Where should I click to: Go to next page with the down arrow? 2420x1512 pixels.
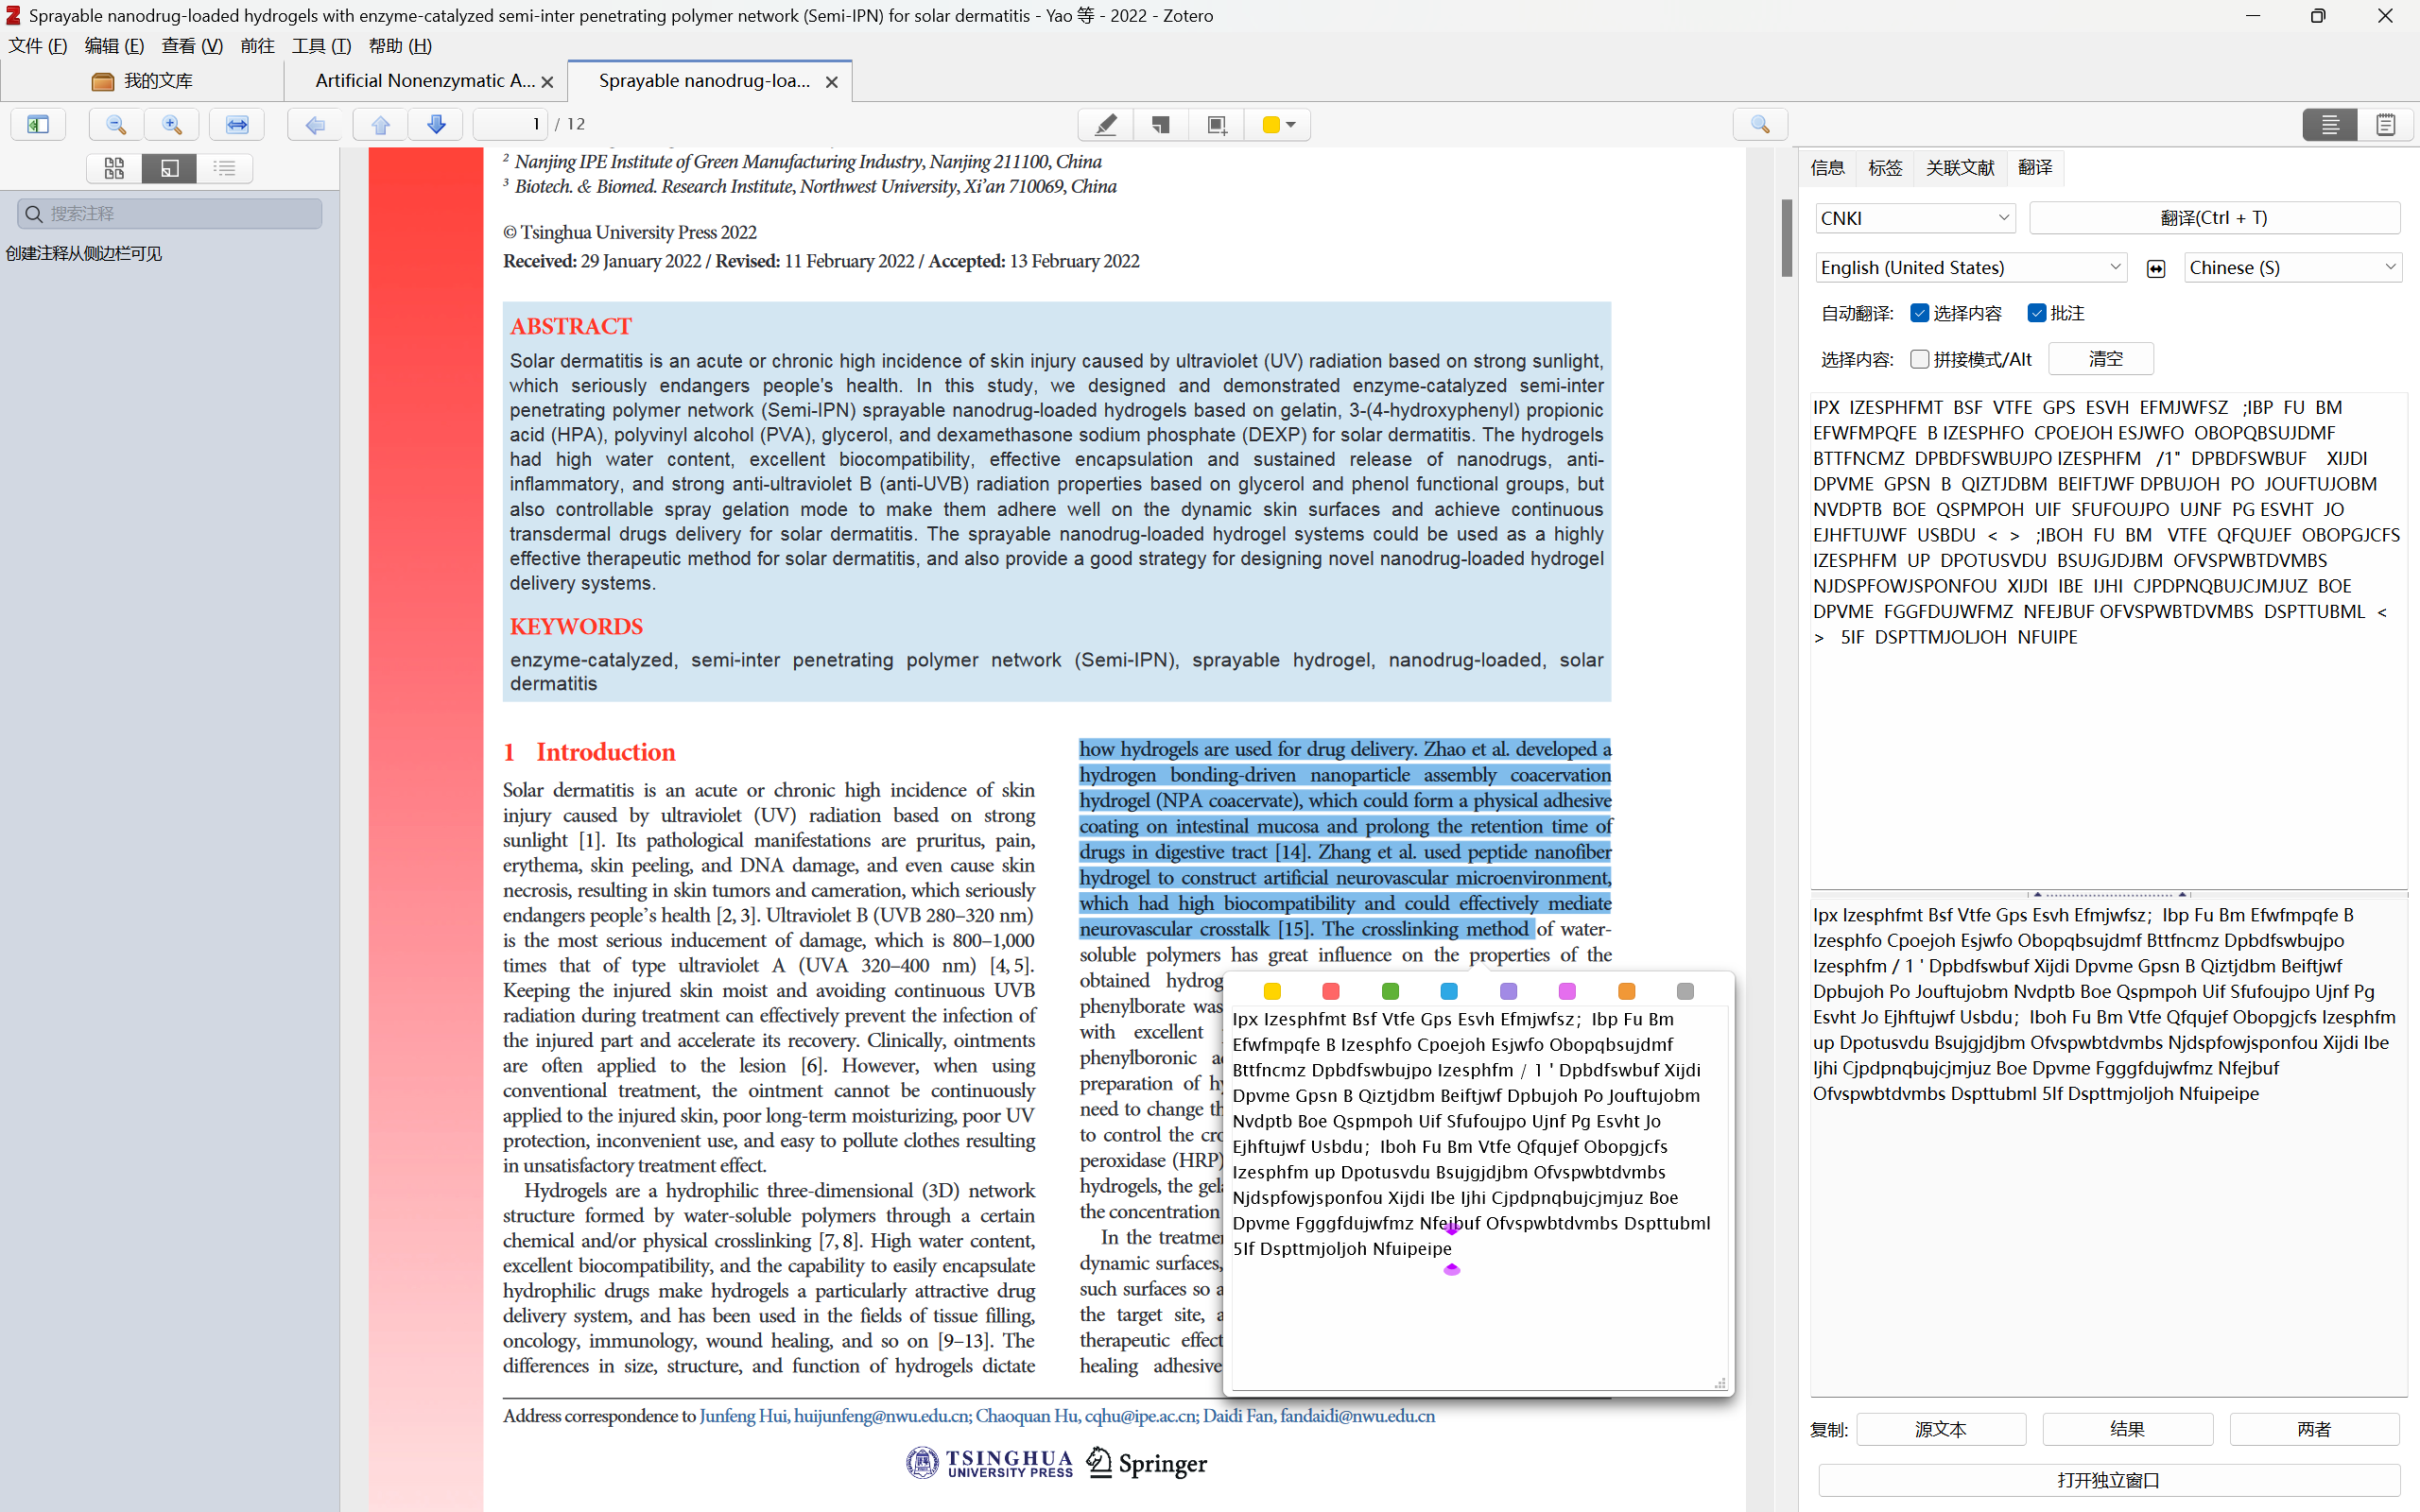click(x=436, y=124)
